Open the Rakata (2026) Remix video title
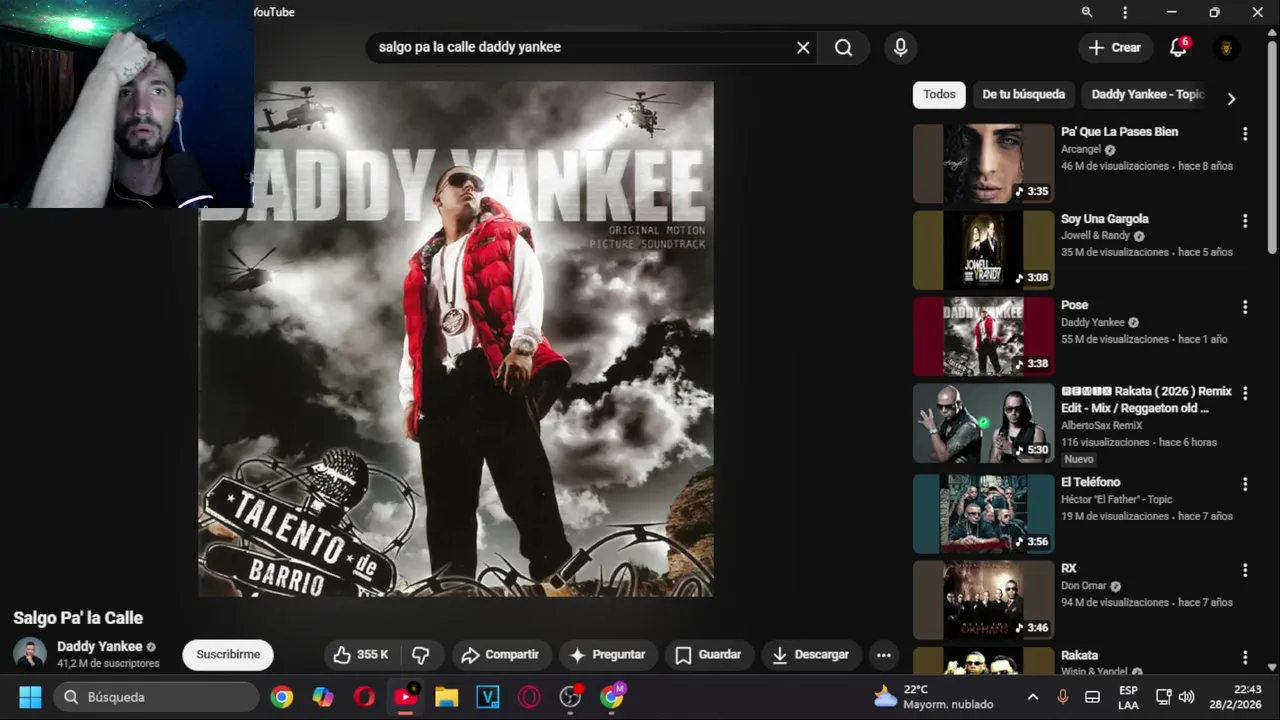The height and width of the screenshot is (720, 1280). click(1146, 400)
